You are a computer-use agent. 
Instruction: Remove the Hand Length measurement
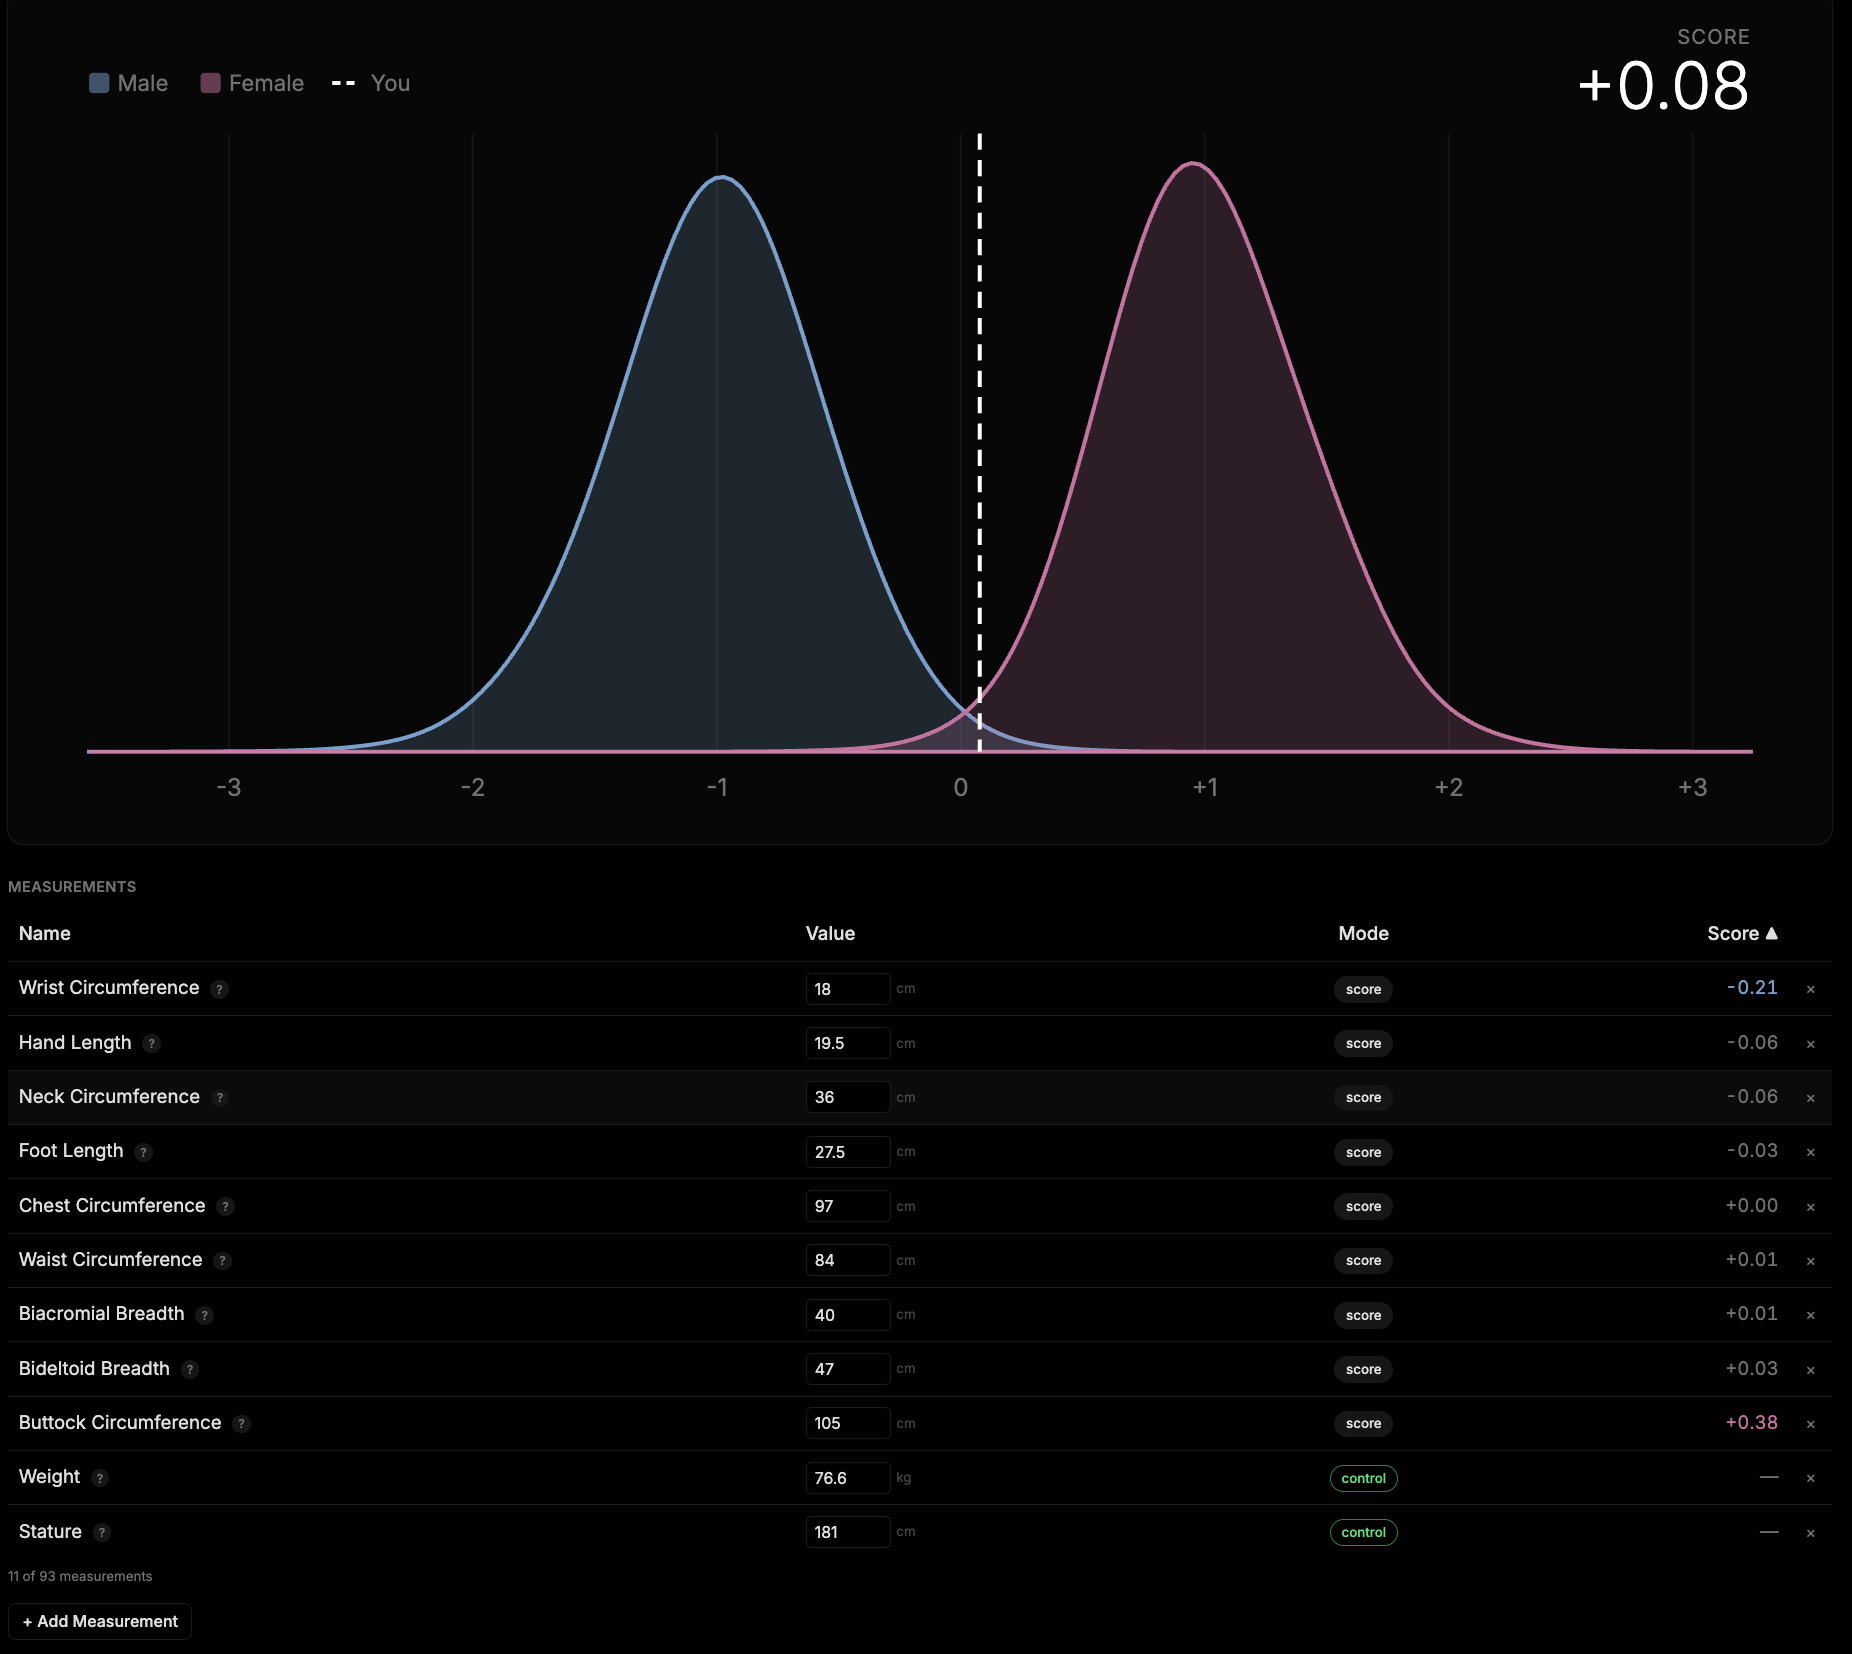click(x=1810, y=1044)
